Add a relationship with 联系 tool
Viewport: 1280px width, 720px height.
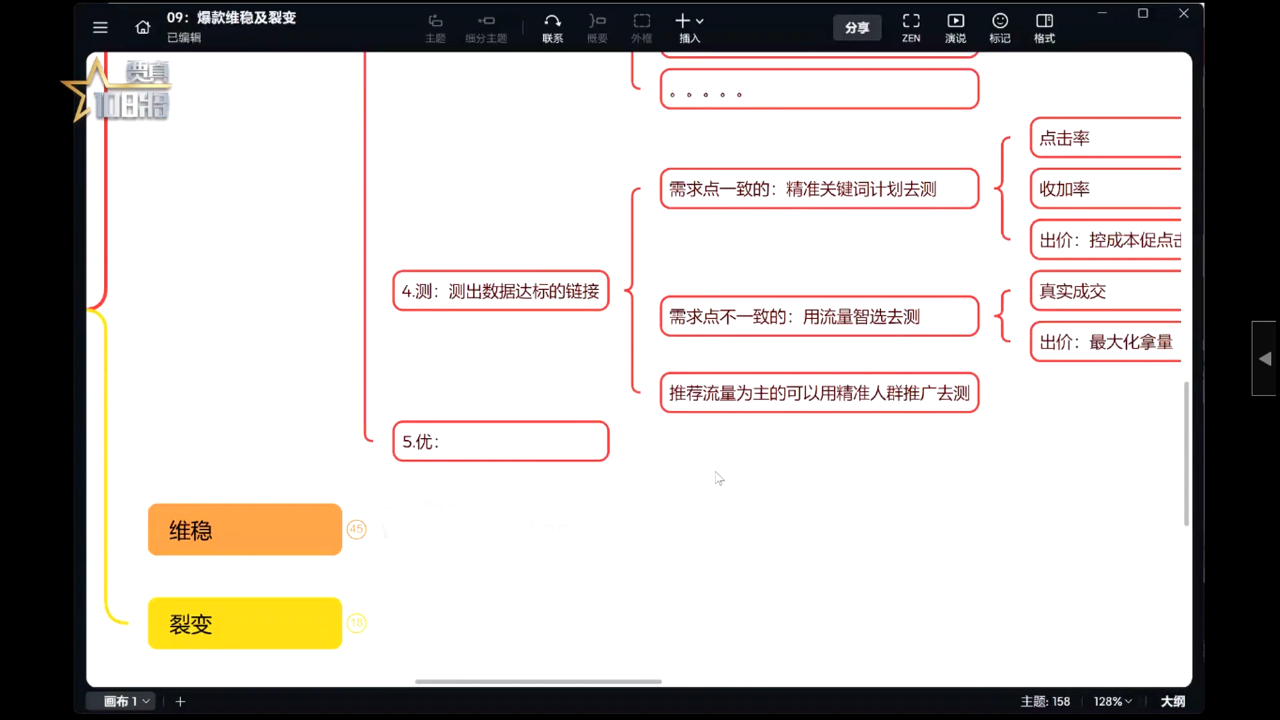click(x=552, y=28)
